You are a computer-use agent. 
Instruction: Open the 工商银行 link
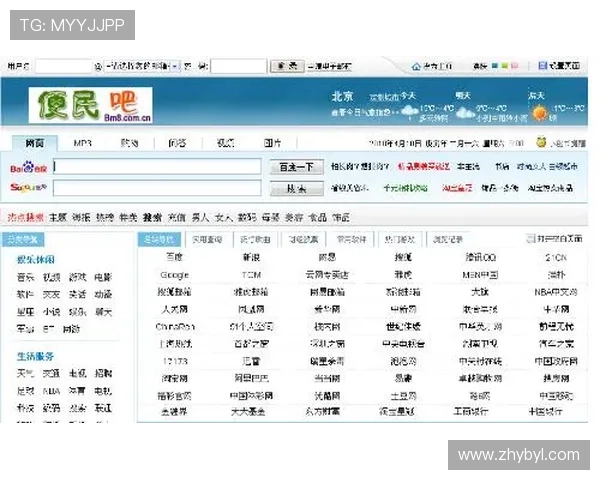click(x=470, y=411)
